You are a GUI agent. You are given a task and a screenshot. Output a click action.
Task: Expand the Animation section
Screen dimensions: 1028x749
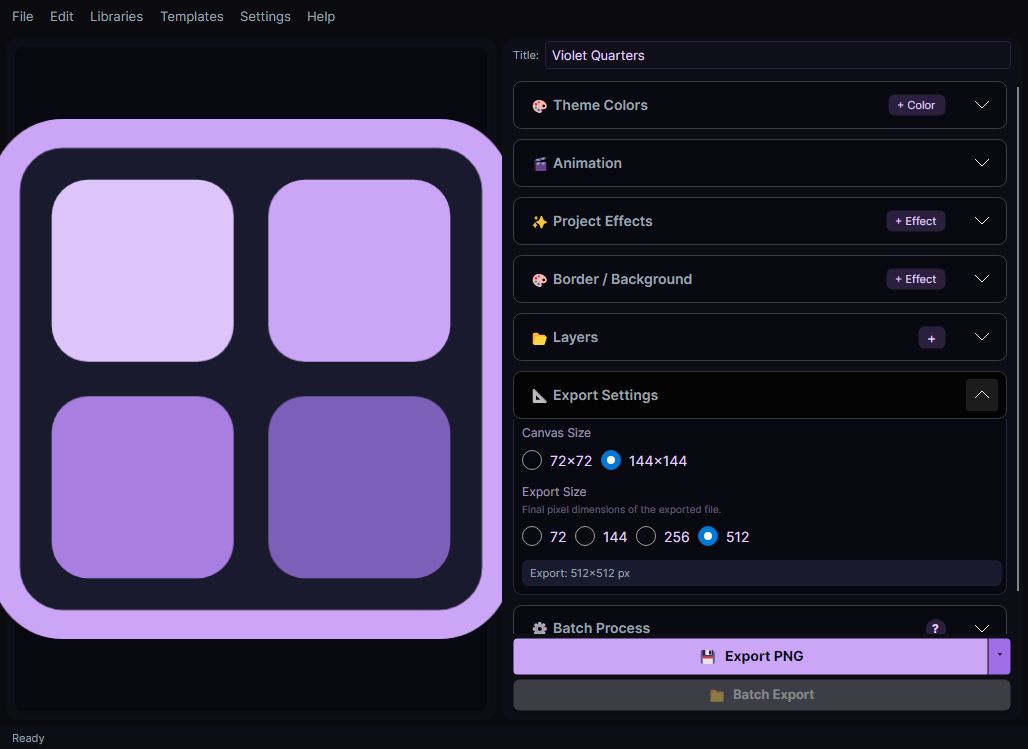[981, 163]
